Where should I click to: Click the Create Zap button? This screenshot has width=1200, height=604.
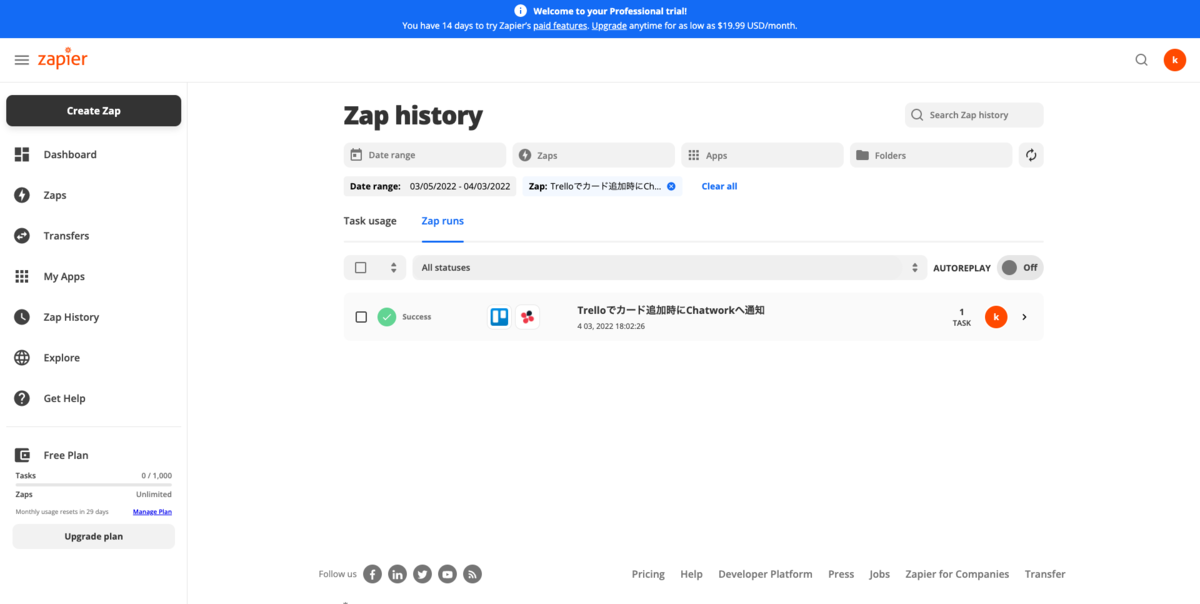click(93, 110)
